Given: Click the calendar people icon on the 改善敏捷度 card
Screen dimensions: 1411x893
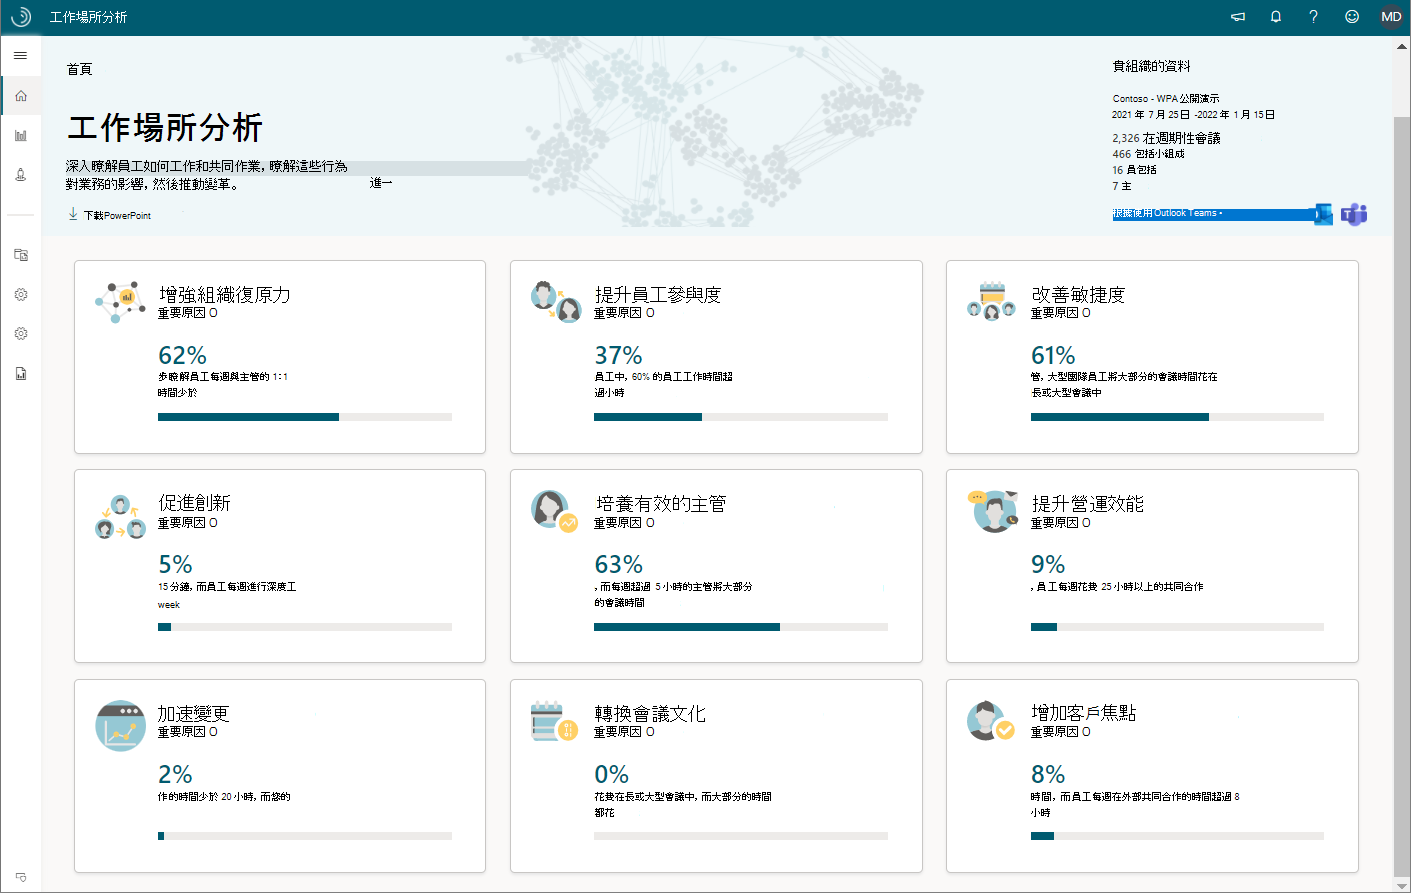Looking at the screenshot, I should click(x=992, y=301).
